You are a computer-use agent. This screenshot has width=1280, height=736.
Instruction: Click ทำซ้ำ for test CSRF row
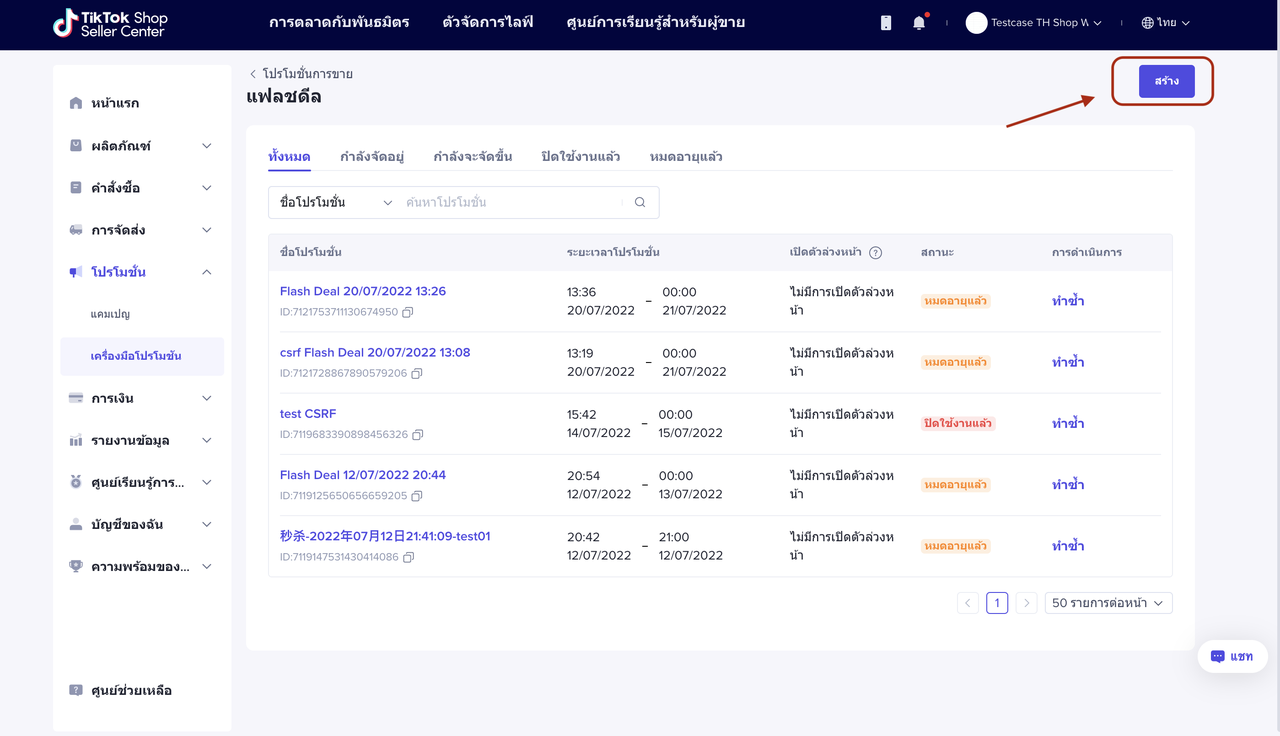[1068, 424]
